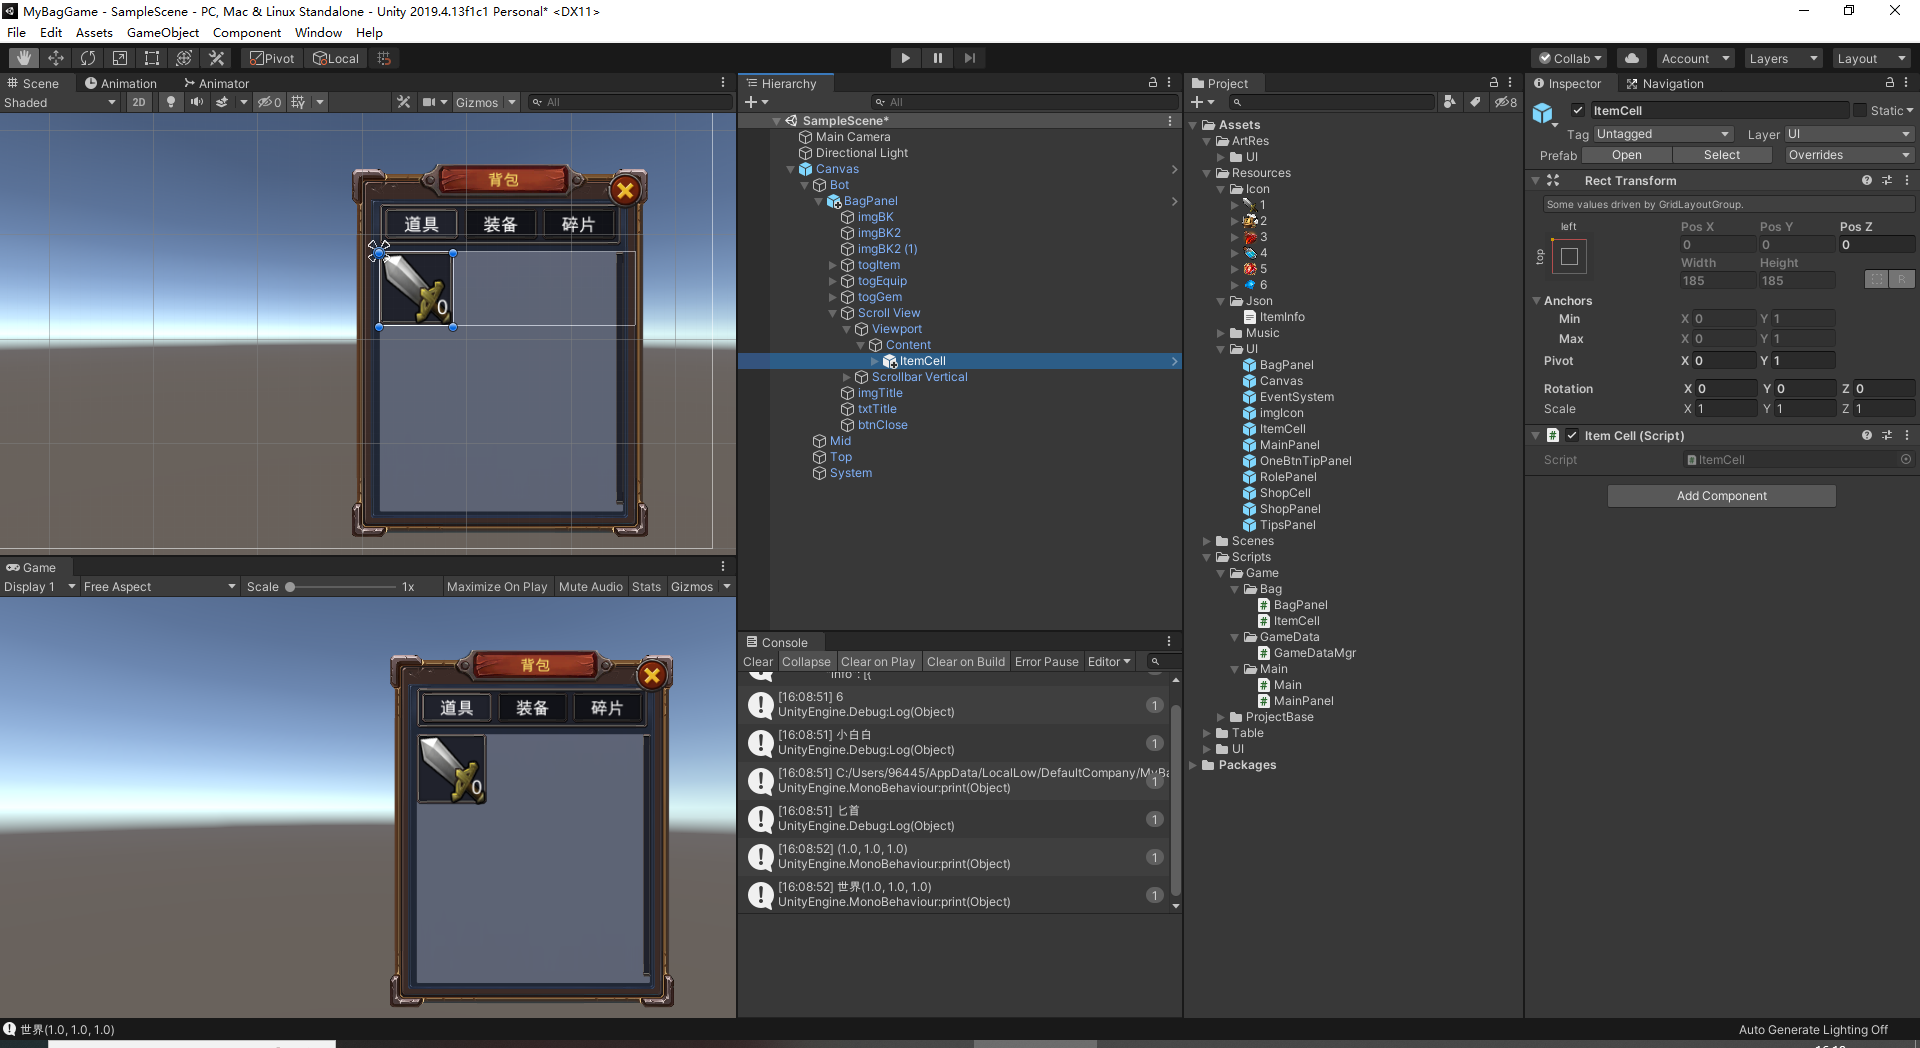Open the Collab button

coord(1569,58)
